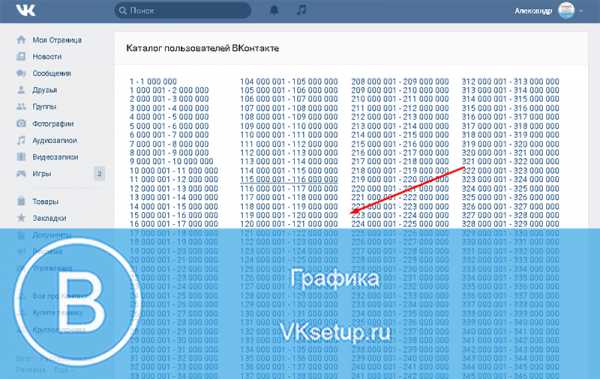Click the Видеозаписи film icon
This screenshot has width=600, height=379.
pos(21,157)
